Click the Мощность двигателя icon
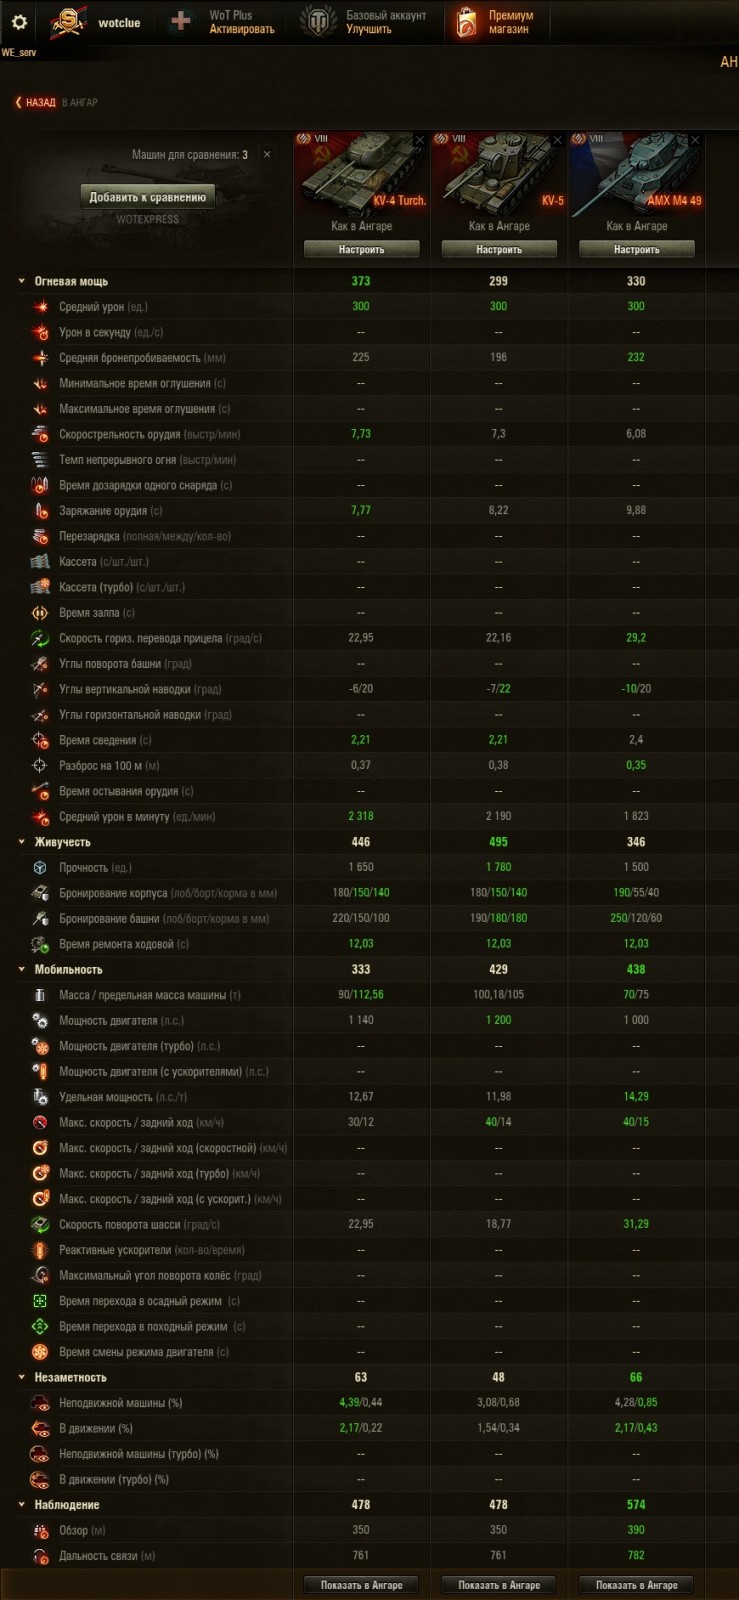 tap(40, 1019)
